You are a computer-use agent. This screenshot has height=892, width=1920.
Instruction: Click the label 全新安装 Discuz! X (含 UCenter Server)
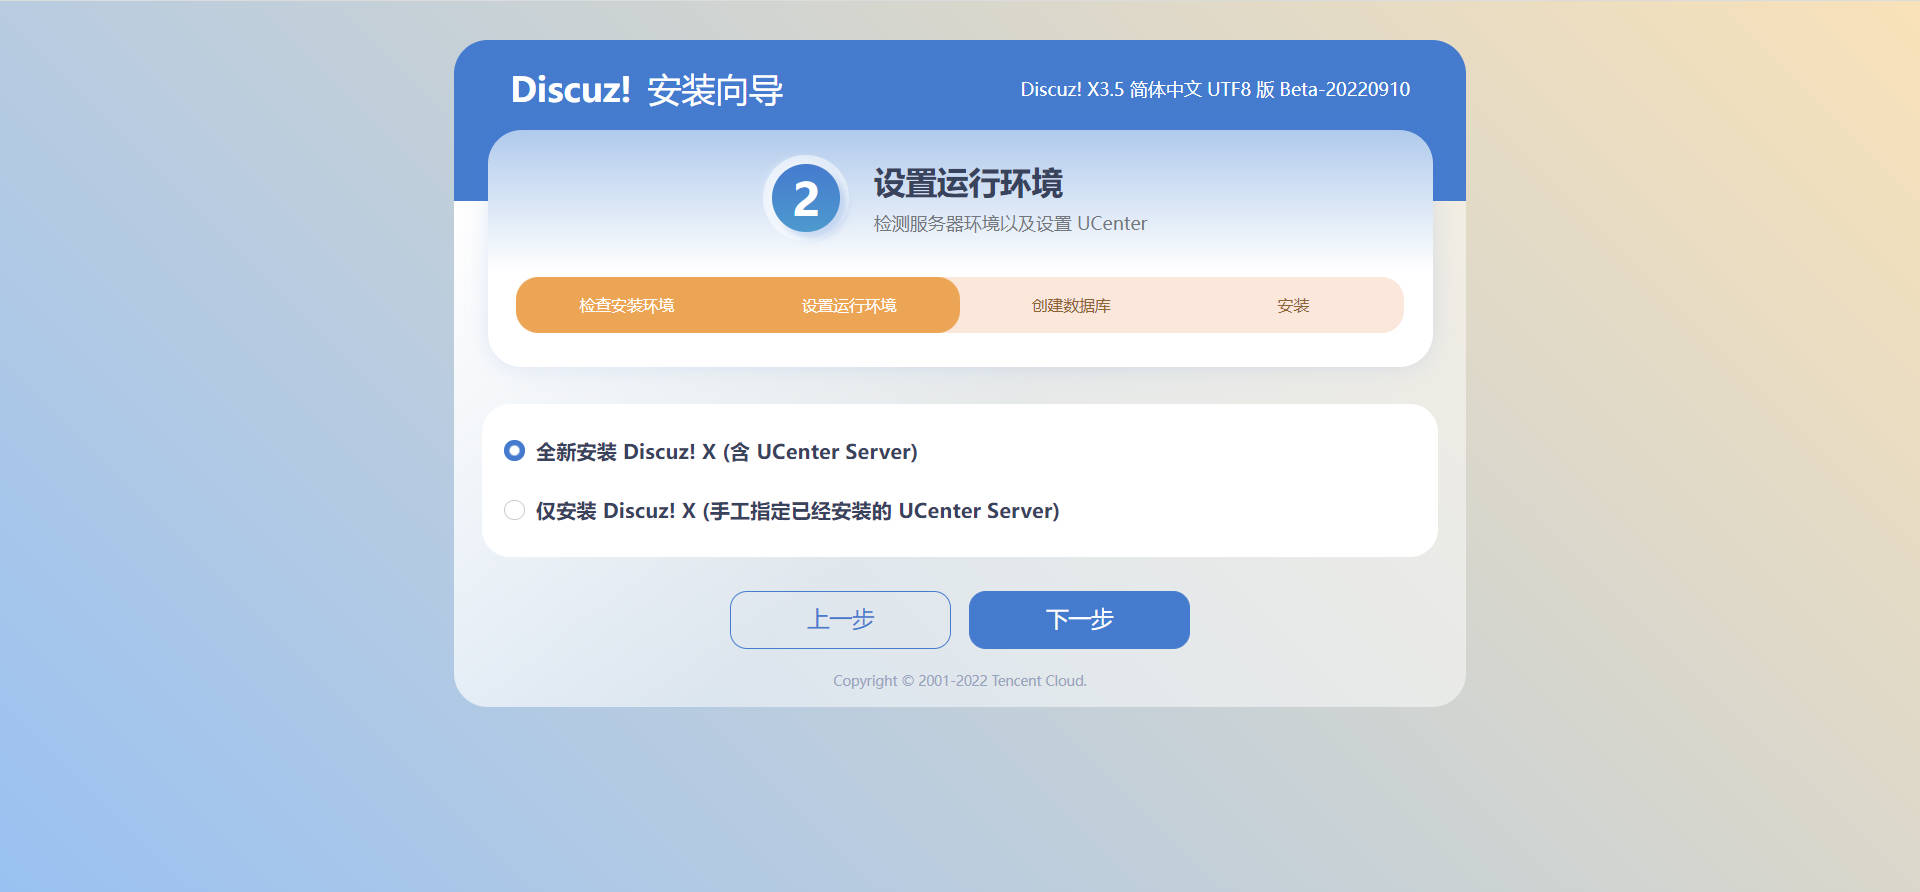coord(727,452)
